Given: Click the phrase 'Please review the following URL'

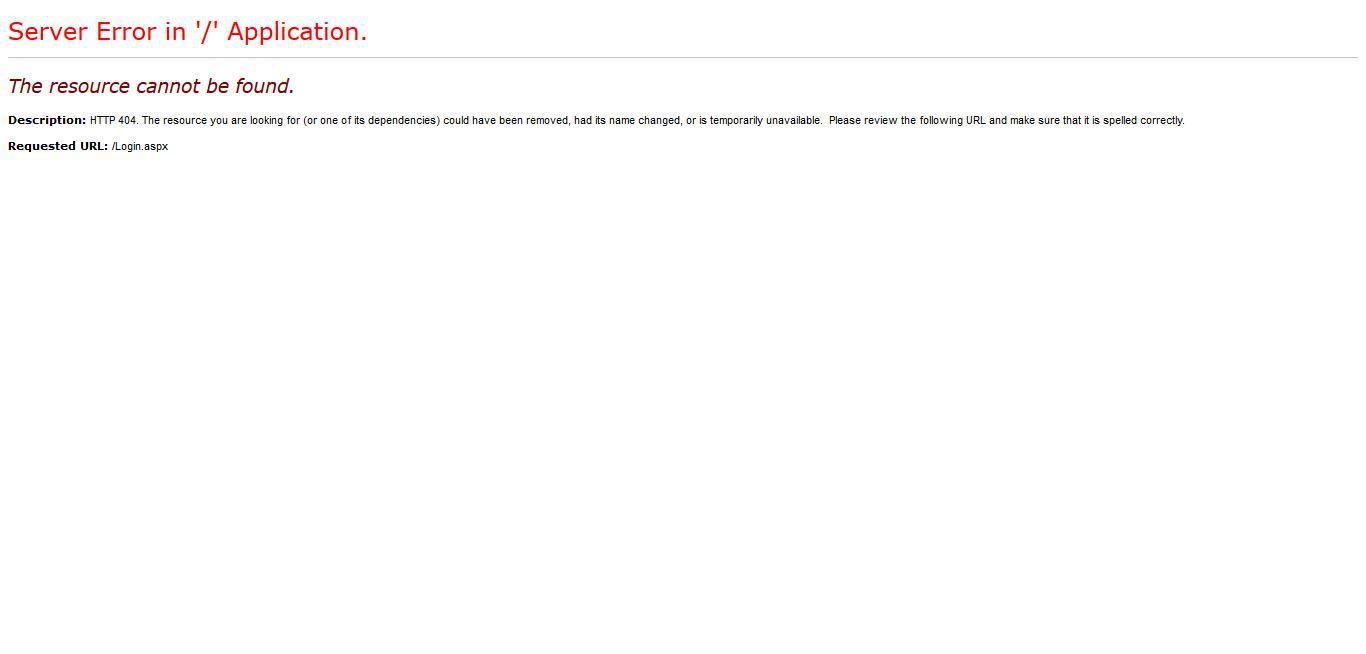Looking at the screenshot, I should (x=900, y=120).
